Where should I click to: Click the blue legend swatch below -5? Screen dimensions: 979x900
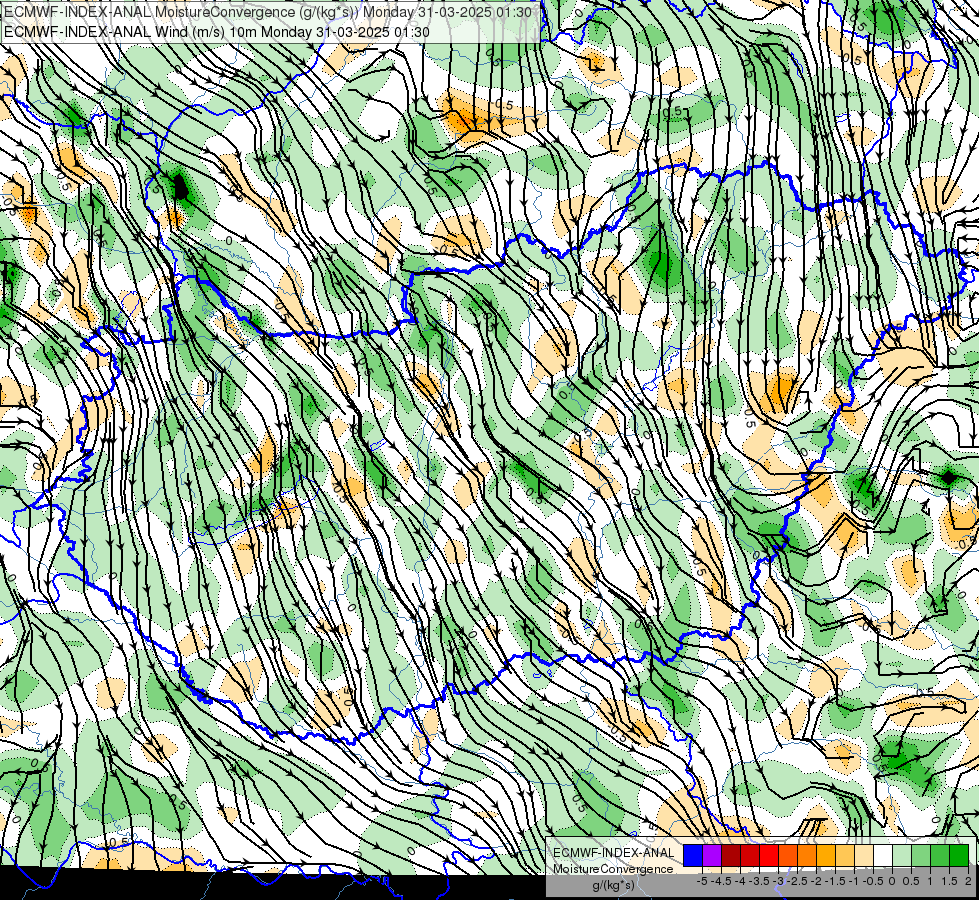693,855
